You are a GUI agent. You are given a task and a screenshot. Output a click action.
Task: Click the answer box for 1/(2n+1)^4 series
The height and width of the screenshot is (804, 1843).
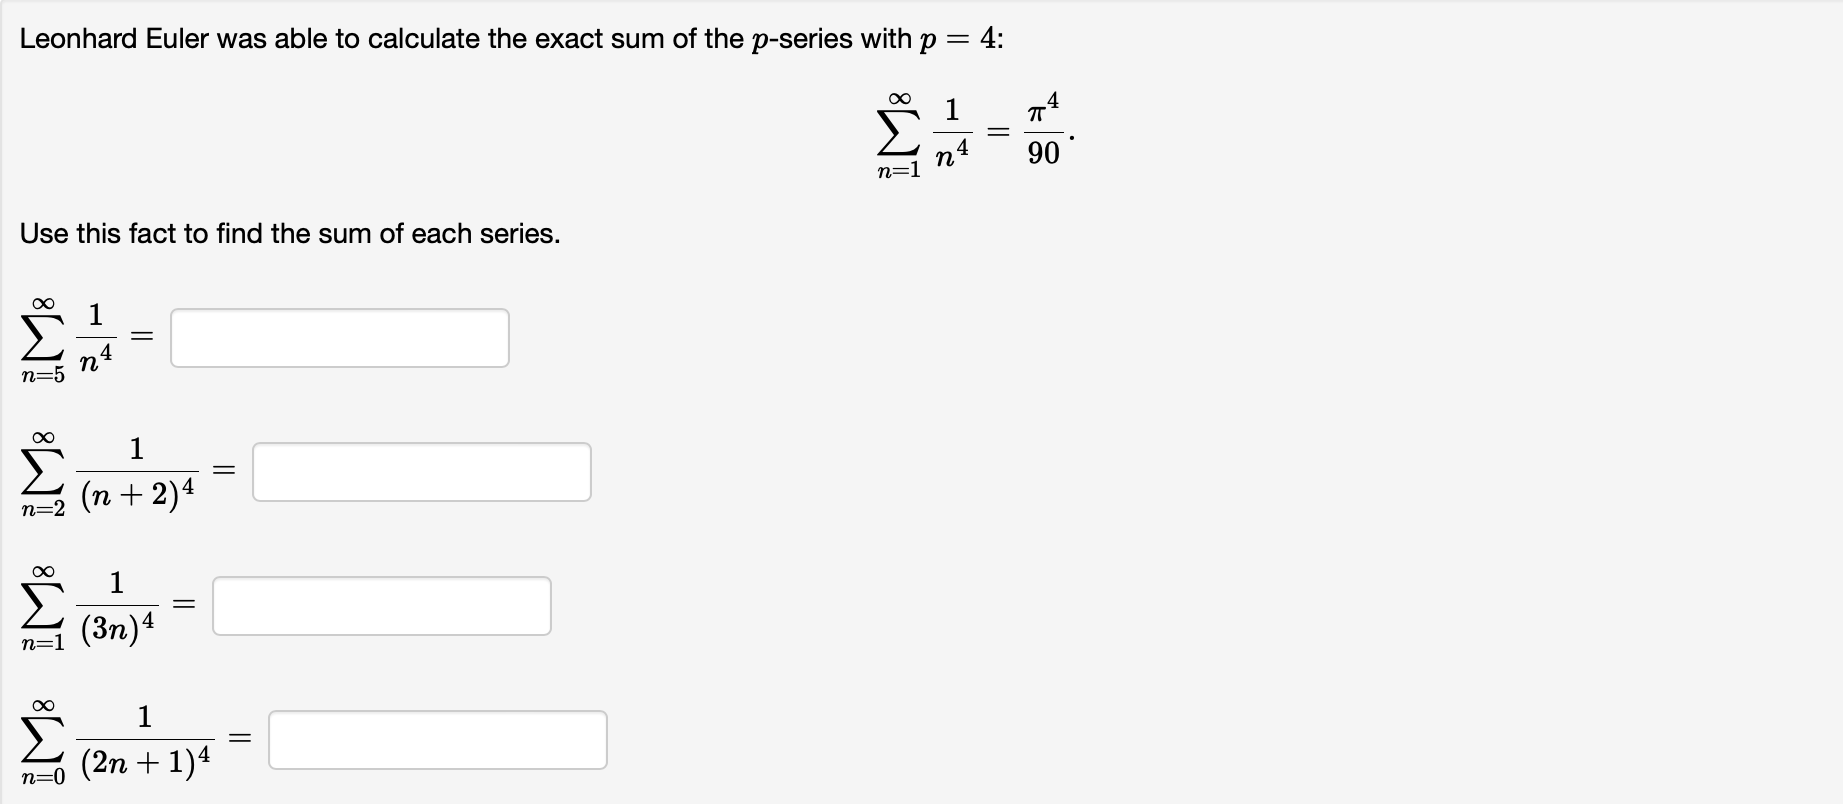pos(438,740)
